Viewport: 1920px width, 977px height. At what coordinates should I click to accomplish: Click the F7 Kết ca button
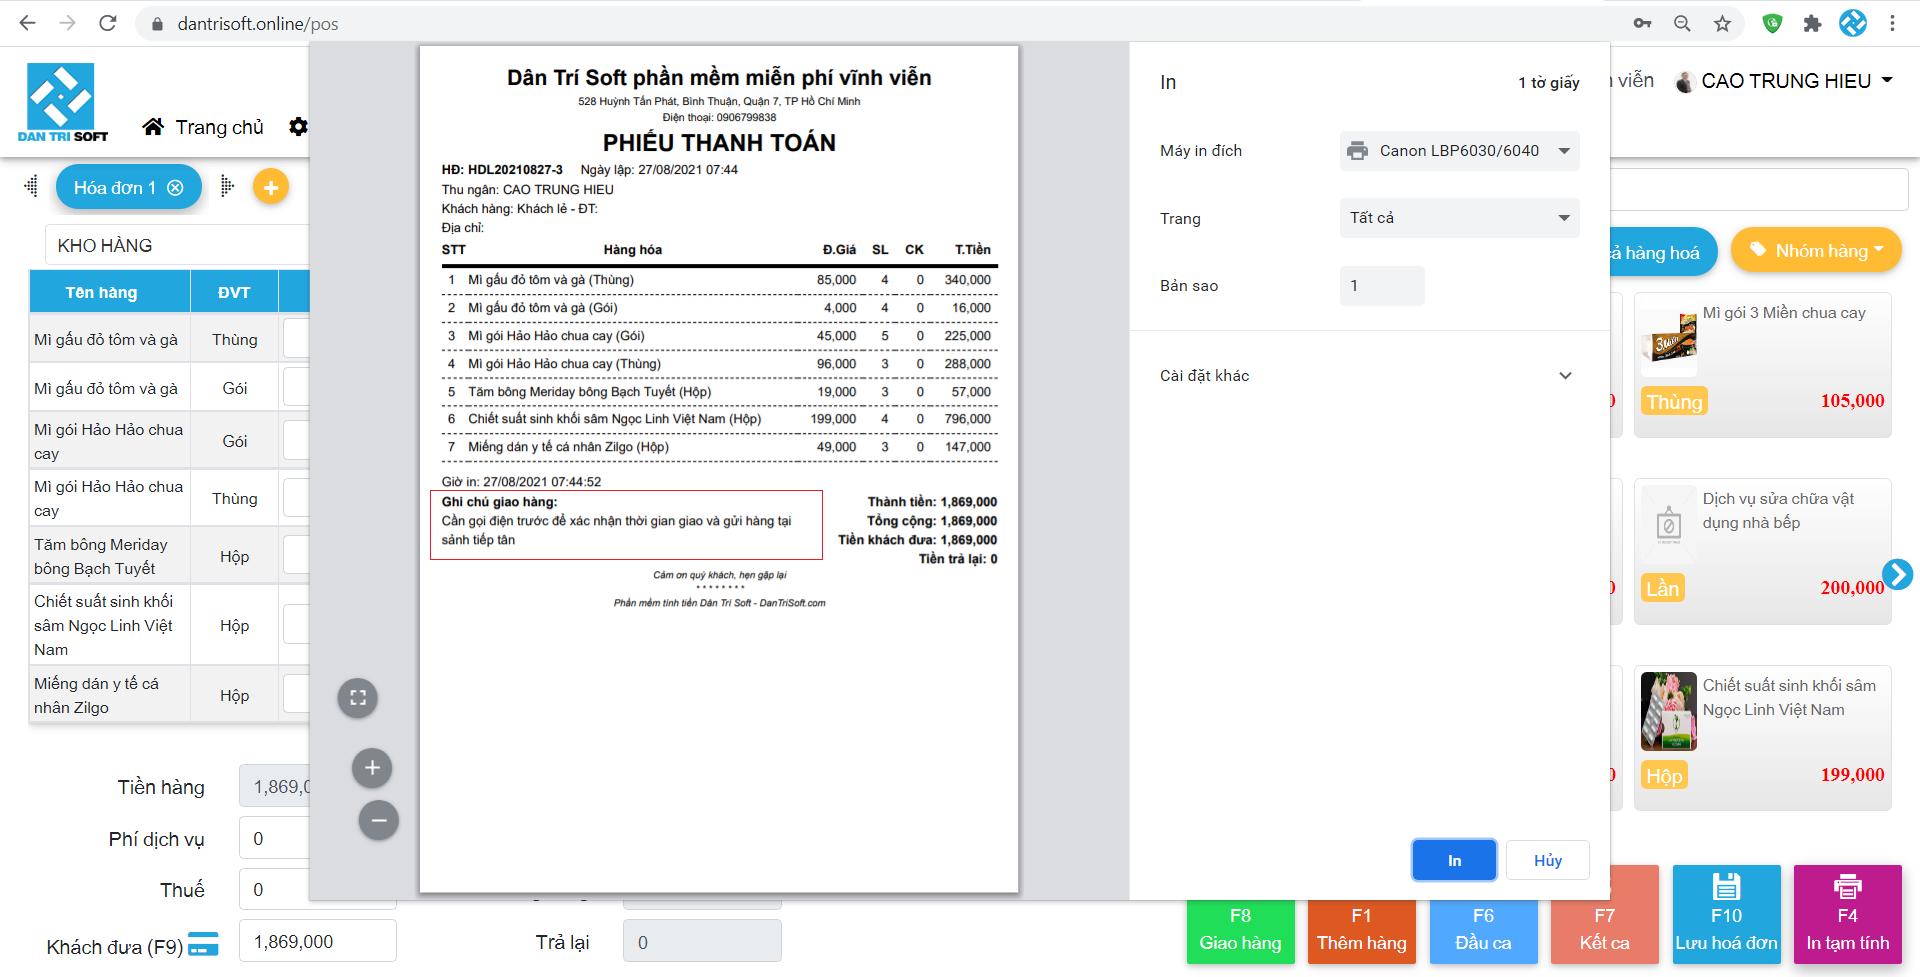click(x=1604, y=914)
